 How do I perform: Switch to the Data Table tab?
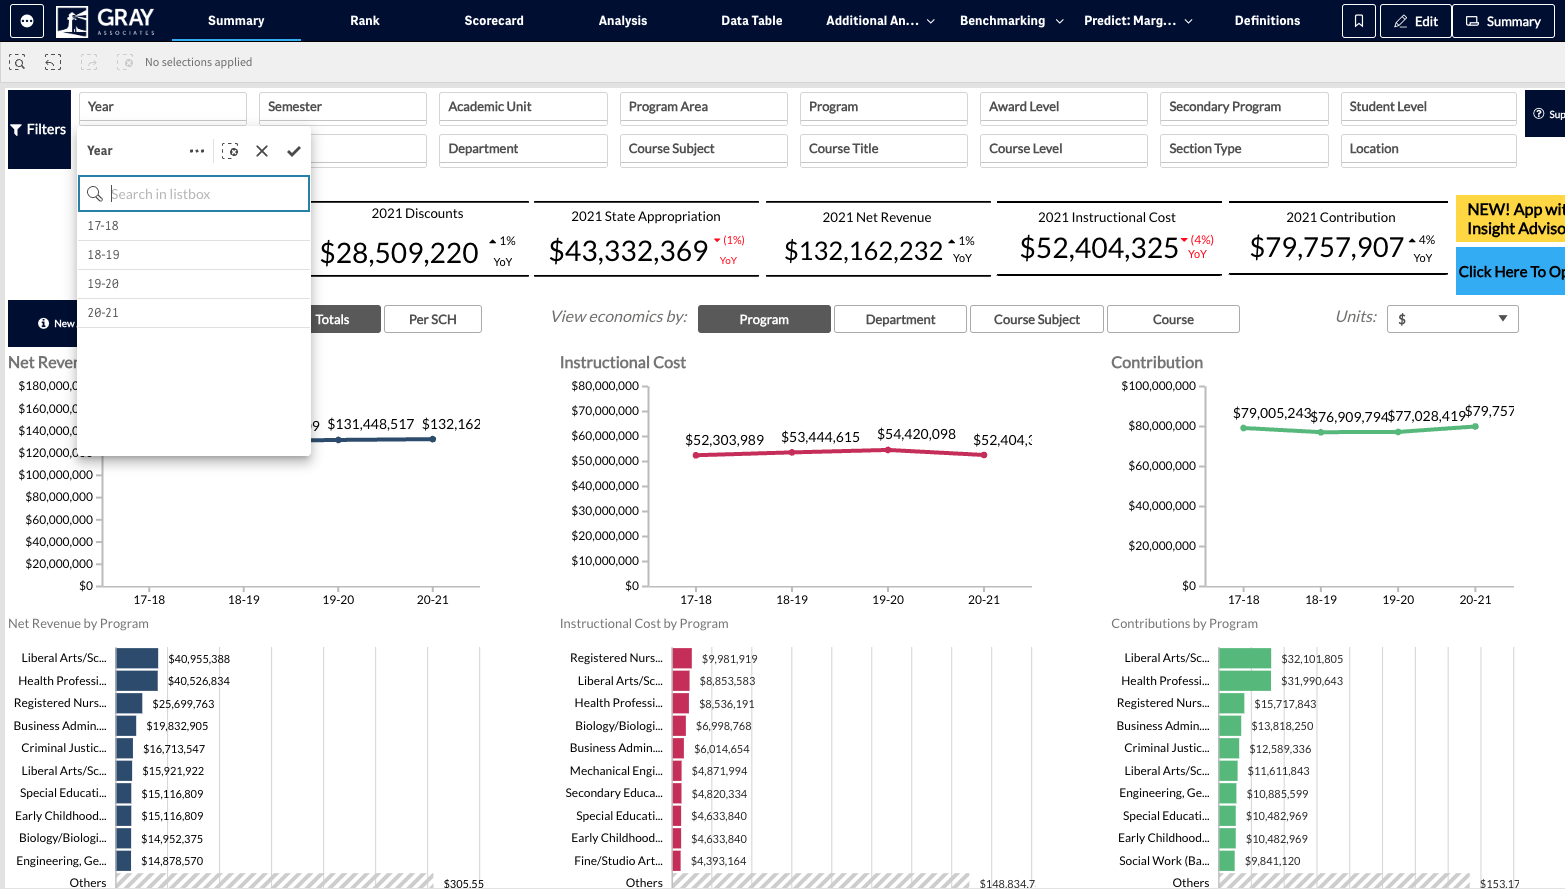[x=752, y=21]
